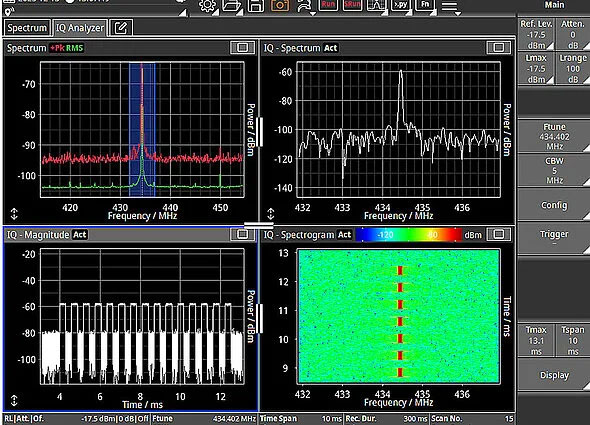Open Ref. Lev. -17.5 dBm setting
The height and width of the screenshot is (425, 590).
point(536,35)
